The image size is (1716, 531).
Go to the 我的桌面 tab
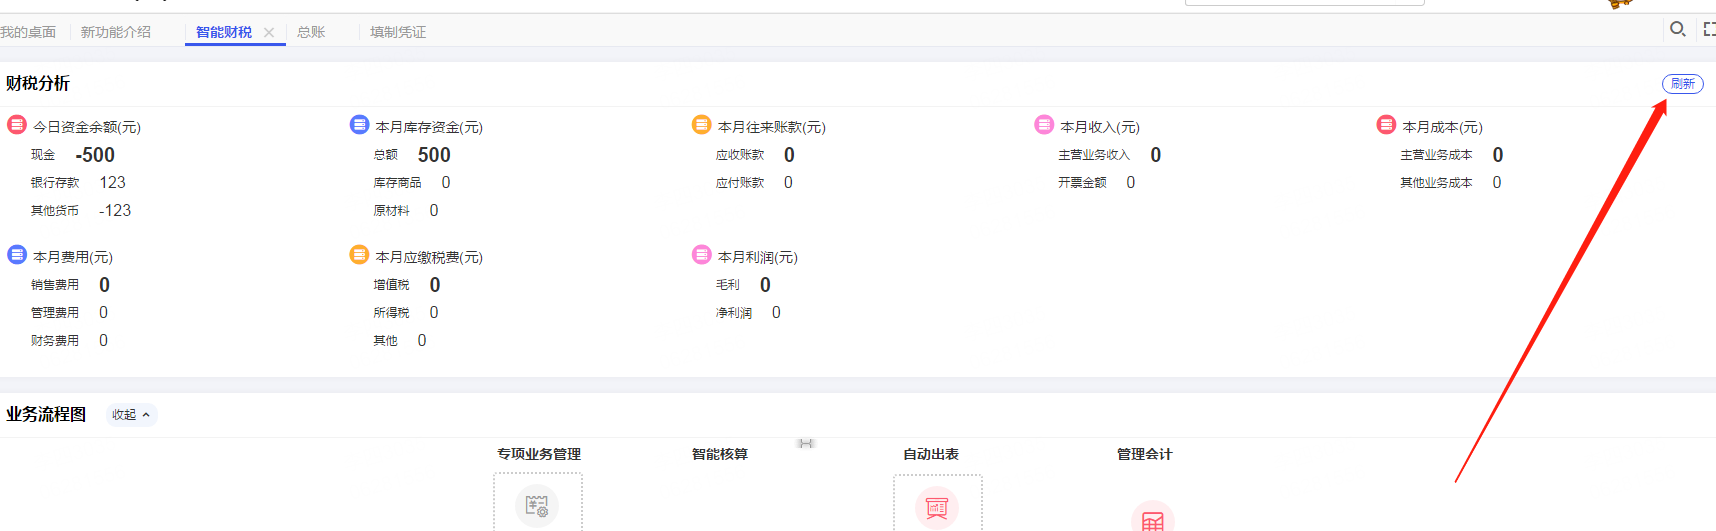pyautogui.click(x=28, y=32)
